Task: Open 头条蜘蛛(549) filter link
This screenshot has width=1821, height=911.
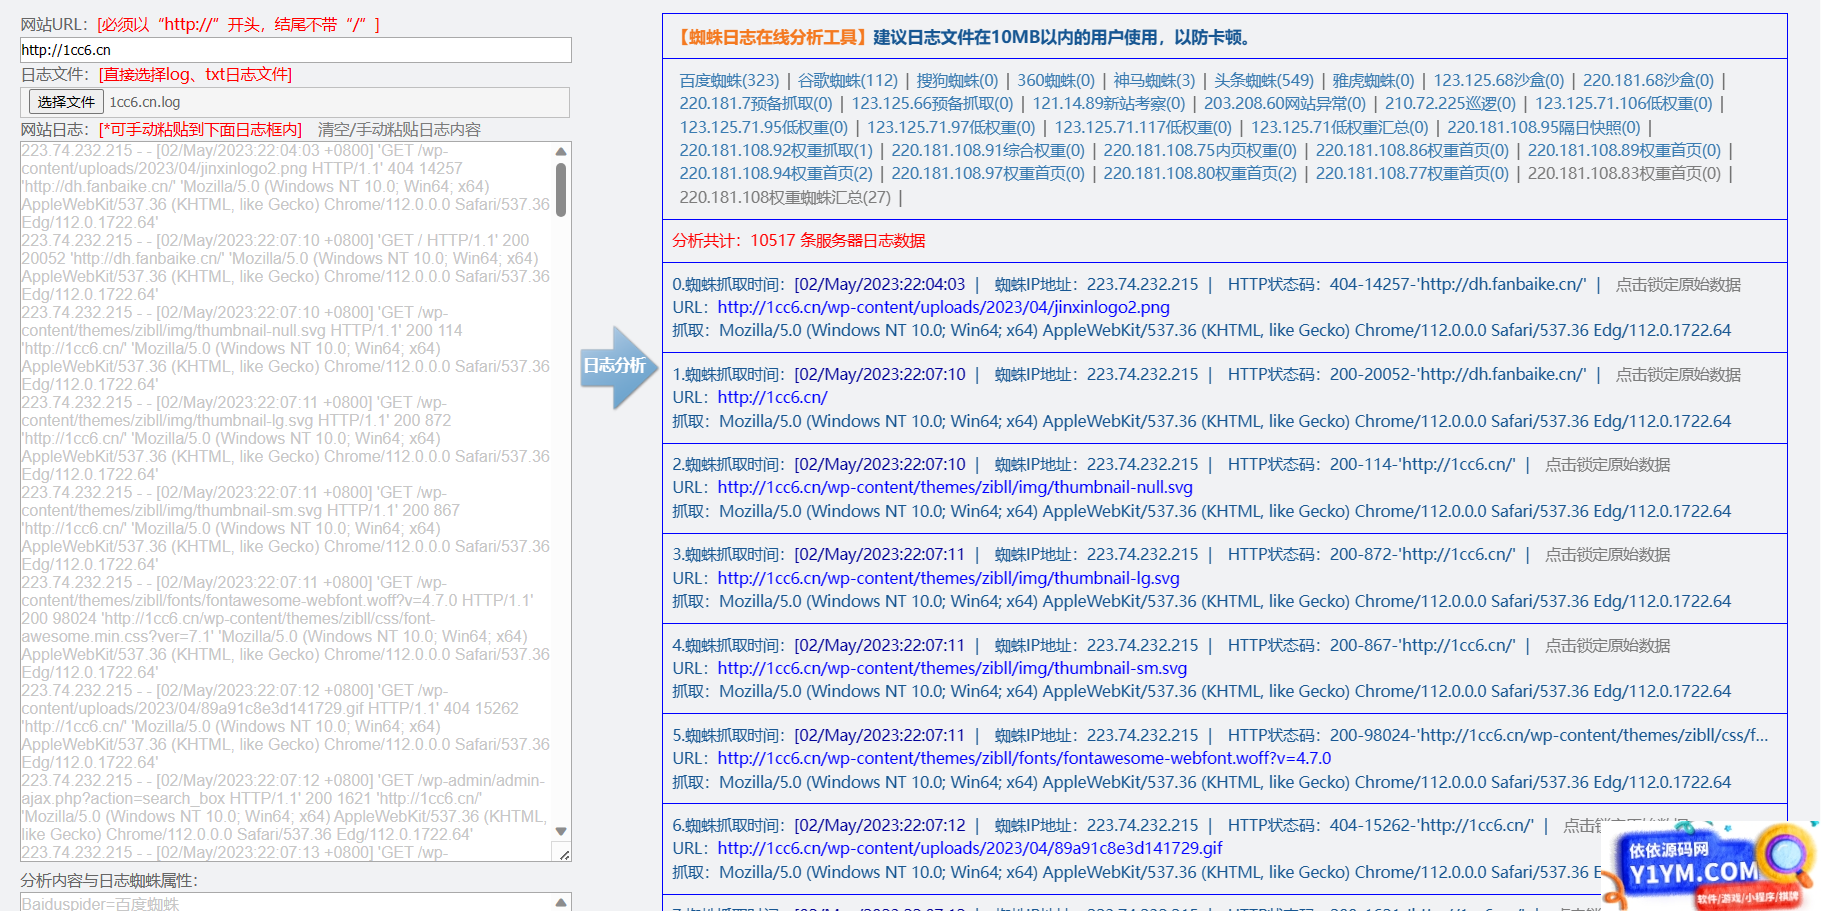Action: 1264,80
